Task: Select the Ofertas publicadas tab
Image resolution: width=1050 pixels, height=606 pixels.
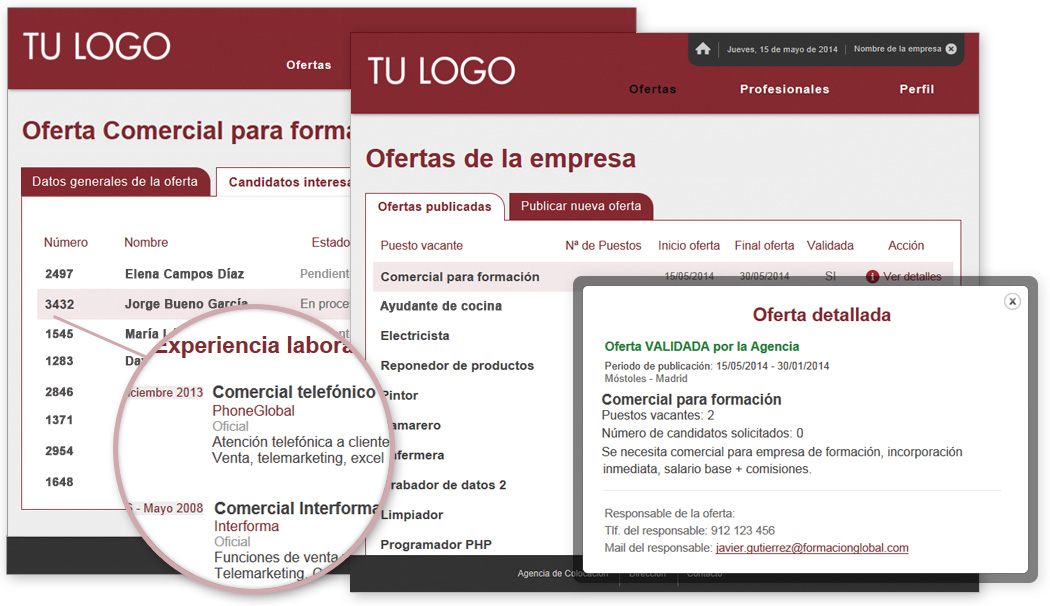Action: coord(434,207)
